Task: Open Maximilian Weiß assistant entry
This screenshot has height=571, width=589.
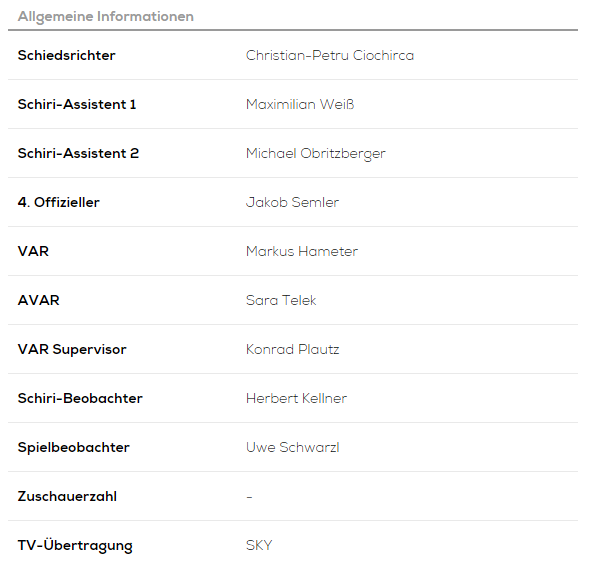Action: 300,104
